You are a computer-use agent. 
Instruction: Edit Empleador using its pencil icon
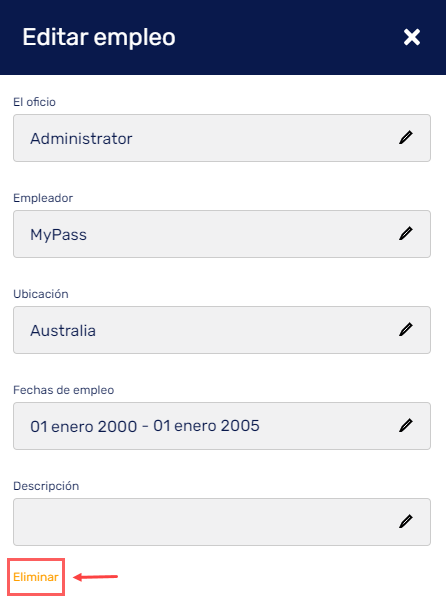tap(406, 233)
